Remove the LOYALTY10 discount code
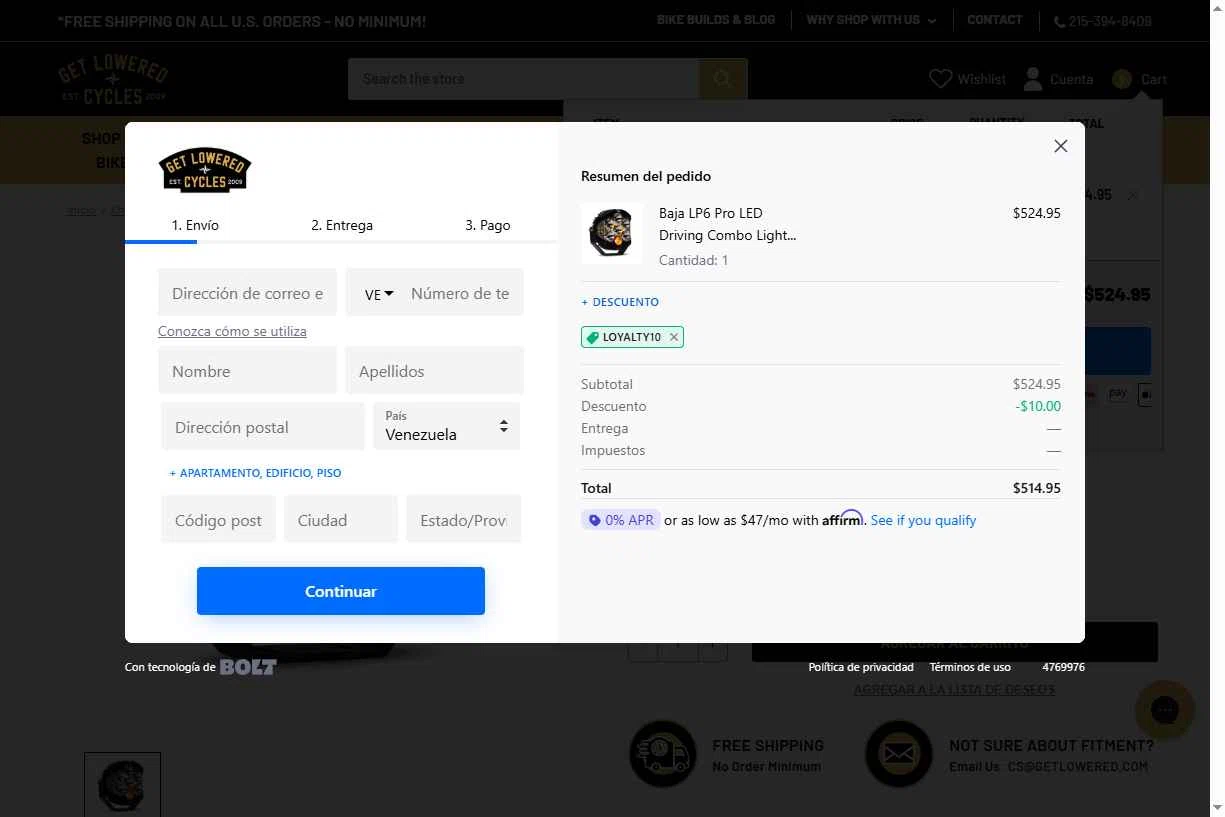 click(x=674, y=337)
